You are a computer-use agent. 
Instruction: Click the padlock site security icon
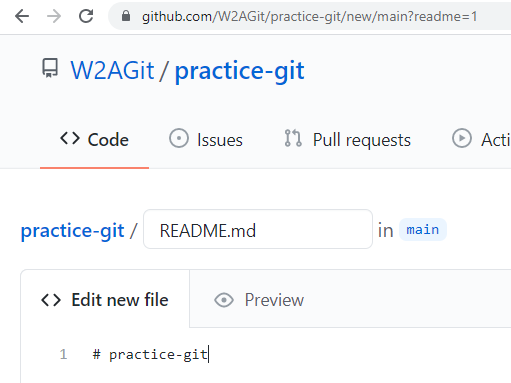coord(126,16)
